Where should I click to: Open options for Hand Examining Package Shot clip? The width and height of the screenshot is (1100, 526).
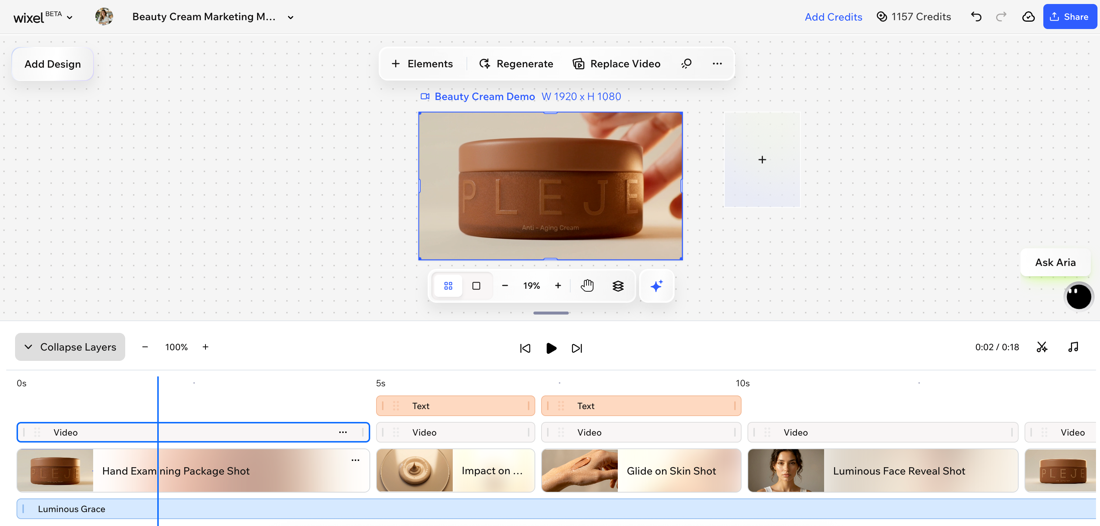tap(355, 460)
